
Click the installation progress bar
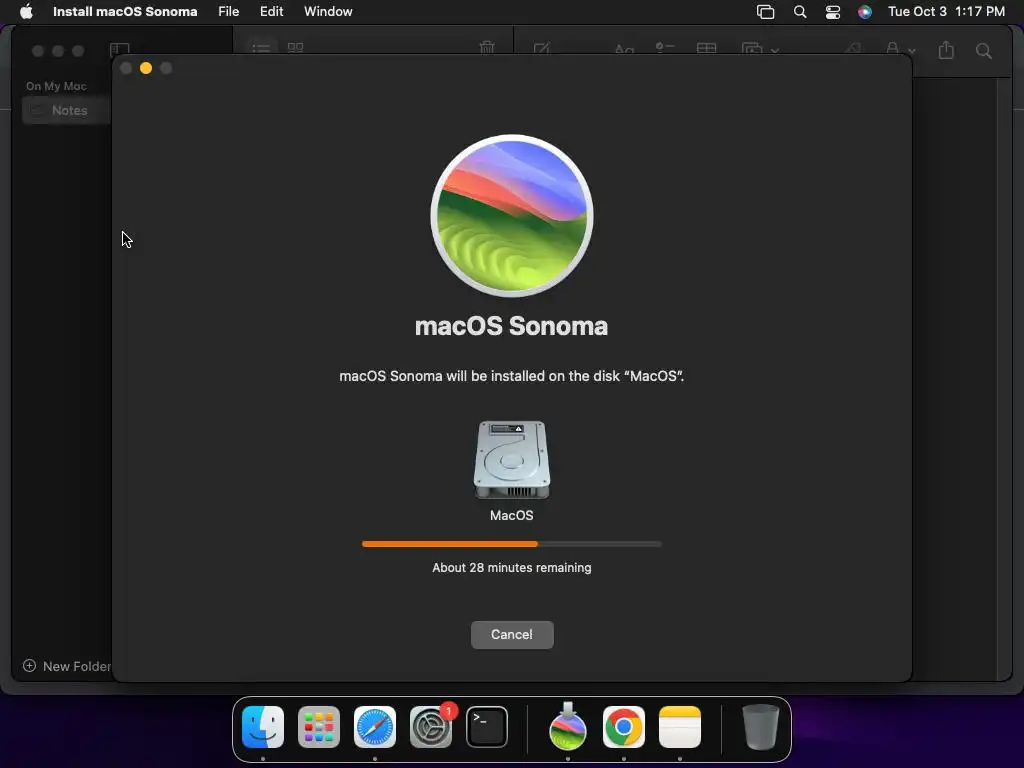click(x=512, y=544)
